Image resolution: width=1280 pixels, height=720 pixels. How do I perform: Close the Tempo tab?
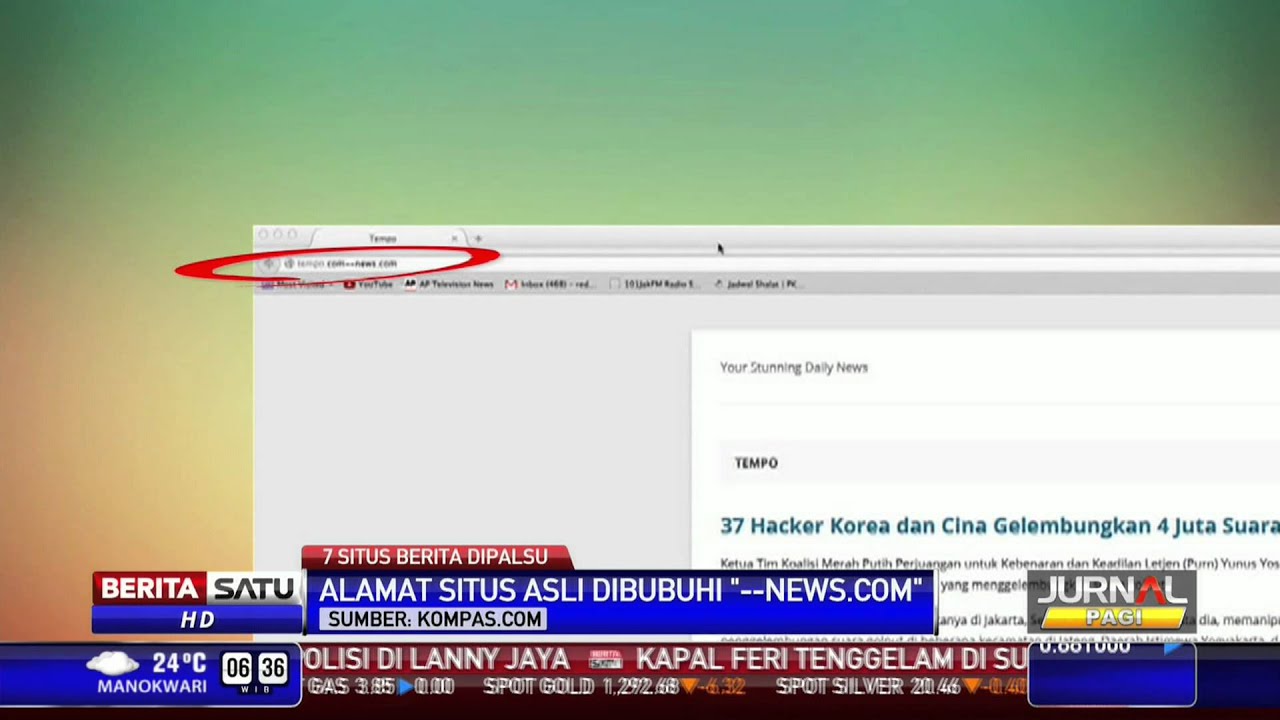pos(454,238)
